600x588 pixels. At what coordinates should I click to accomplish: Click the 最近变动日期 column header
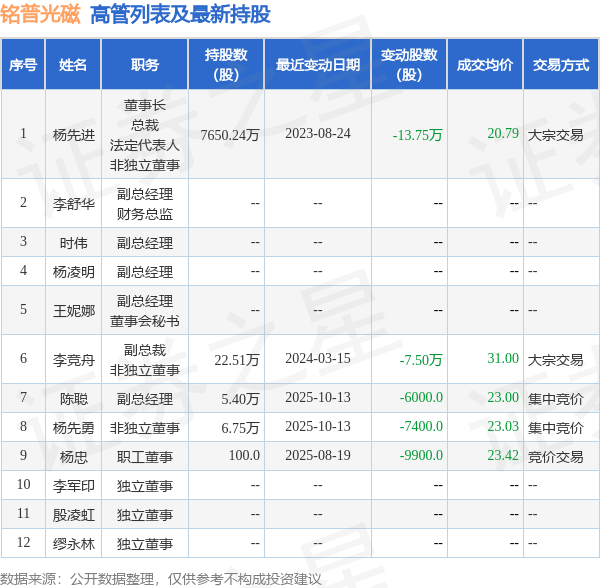[318, 65]
